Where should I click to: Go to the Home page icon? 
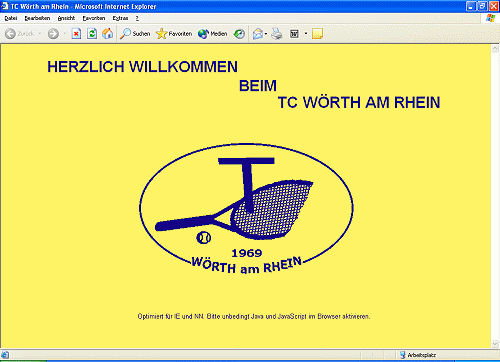click(x=107, y=34)
